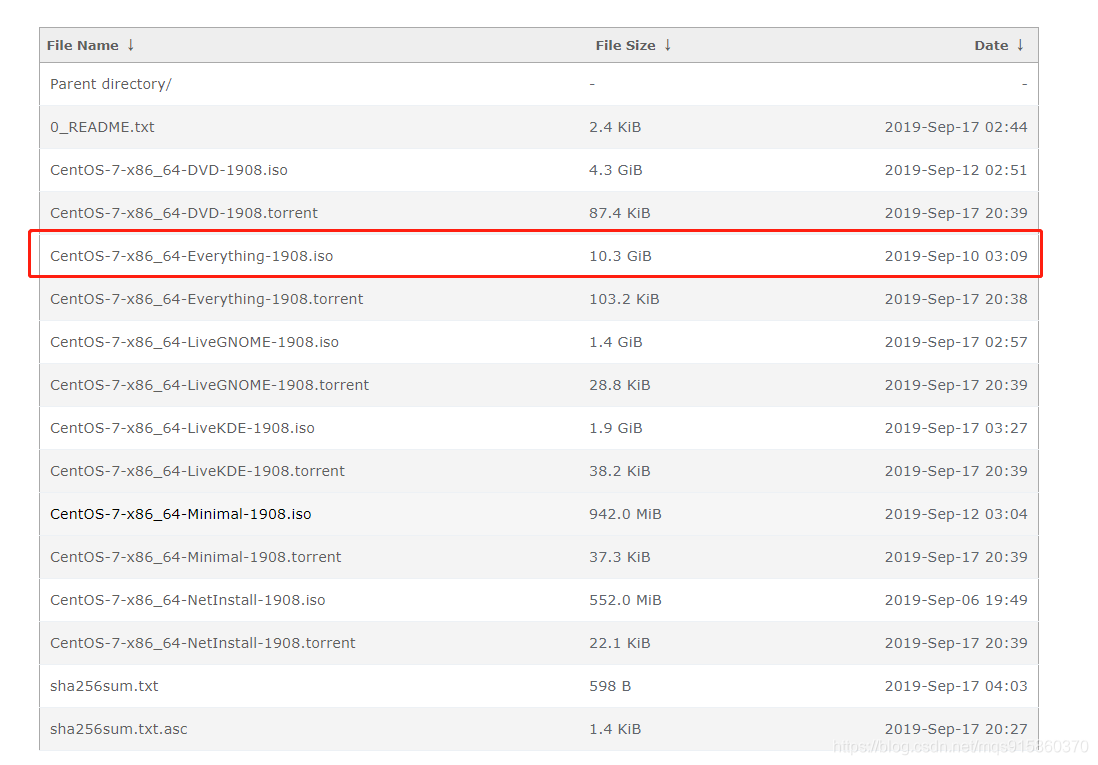Select date 2019-Sep-17 20:38

pos(956,299)
